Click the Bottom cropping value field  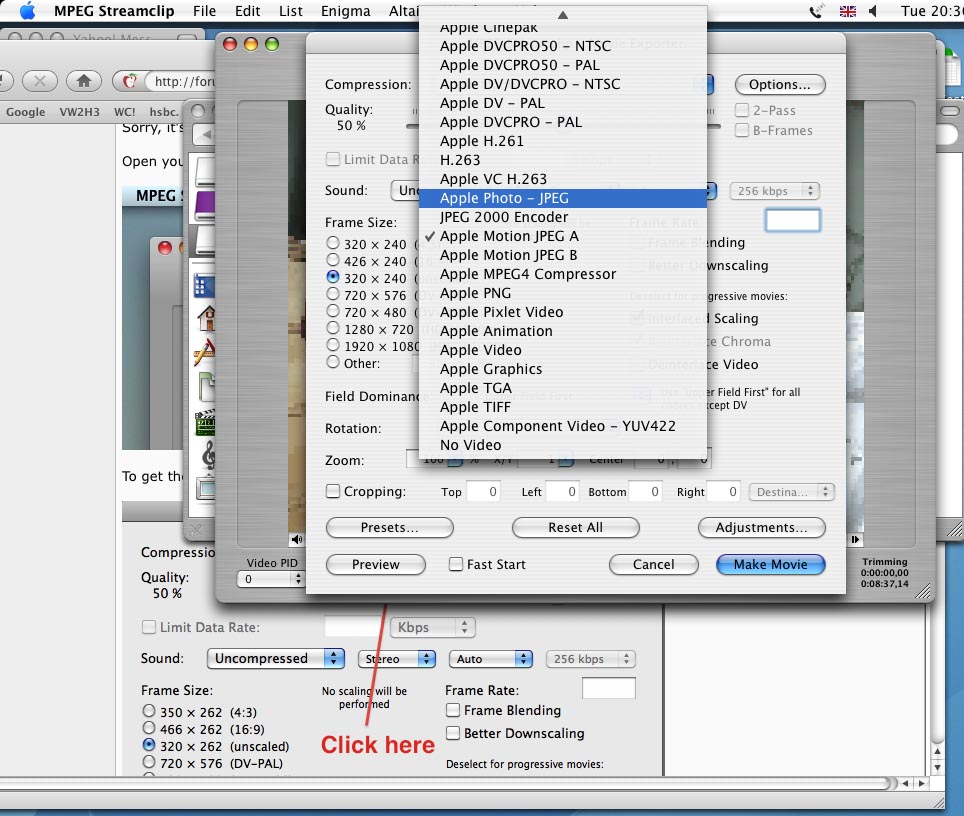[x=645, y=491]
